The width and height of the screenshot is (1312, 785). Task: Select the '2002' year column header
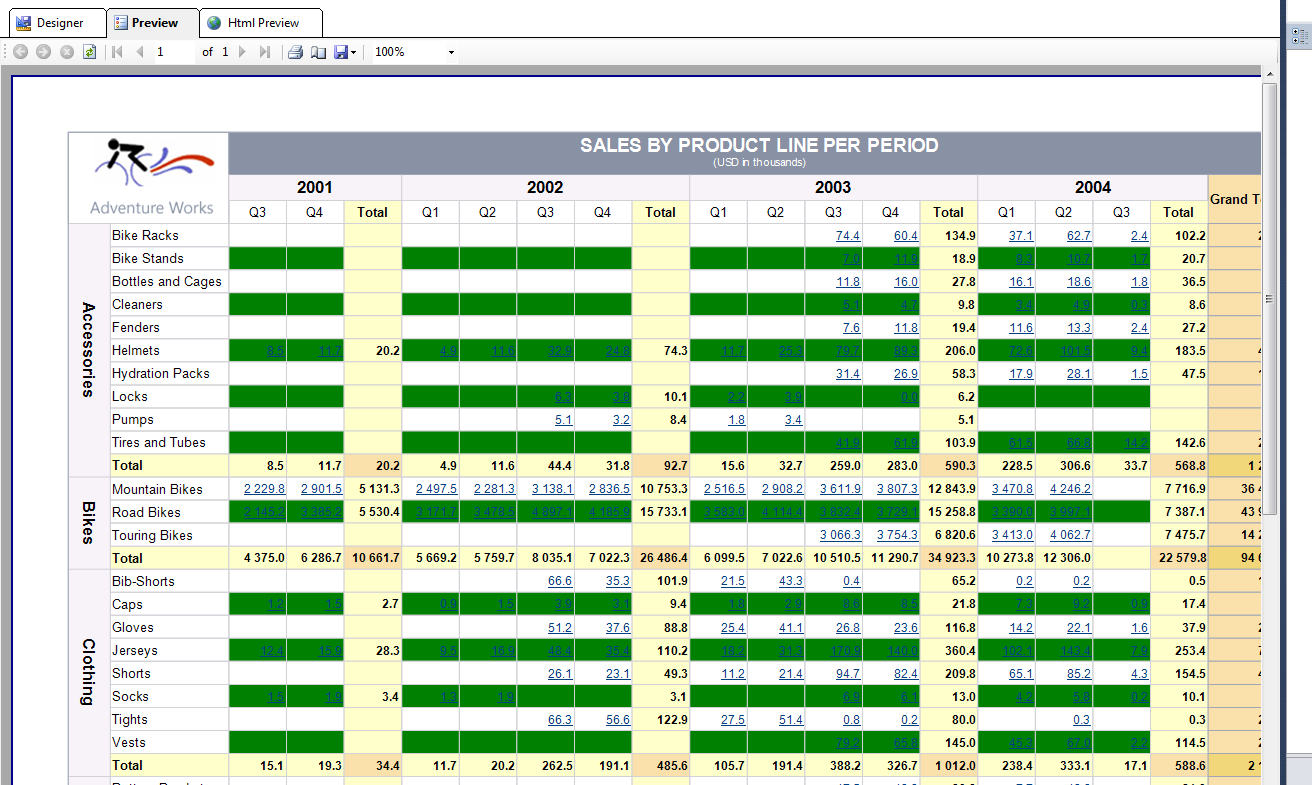point(545,187)
